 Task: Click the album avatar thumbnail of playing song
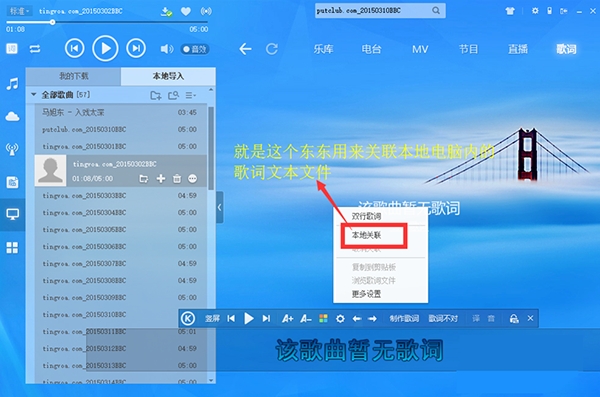pos(50,171)
